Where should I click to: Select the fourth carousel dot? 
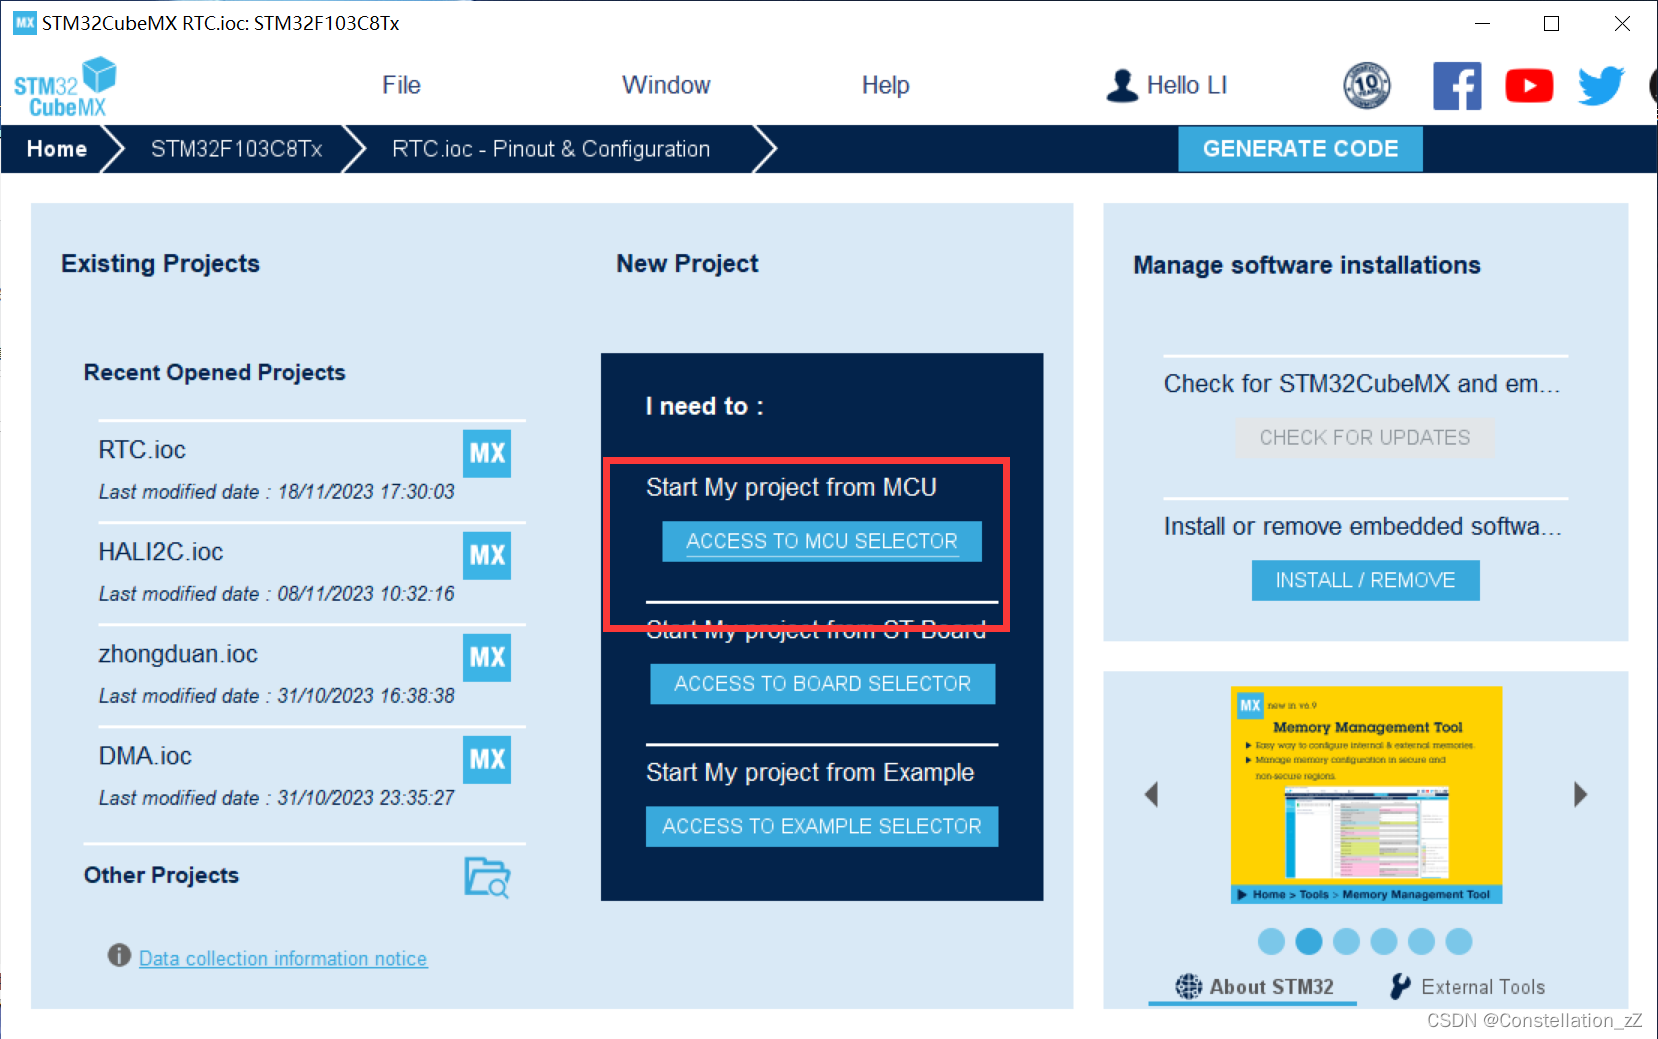click(x=1384, y=941)
